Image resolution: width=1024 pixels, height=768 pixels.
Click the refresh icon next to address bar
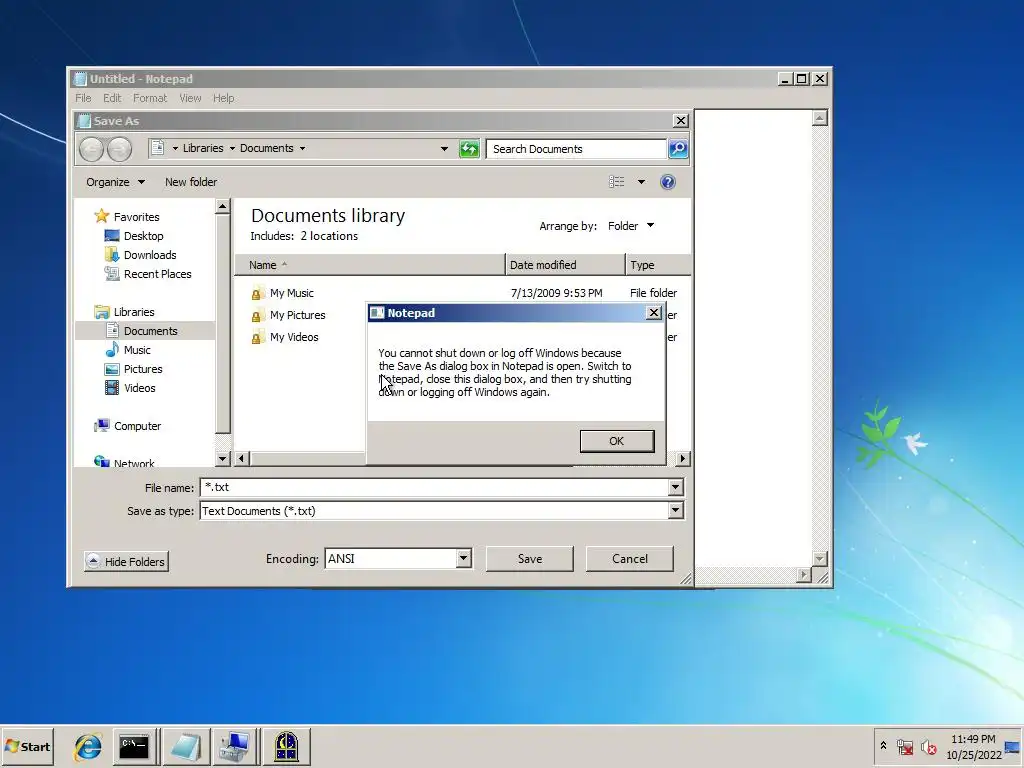pyautogui.click(x=469, y=149)
